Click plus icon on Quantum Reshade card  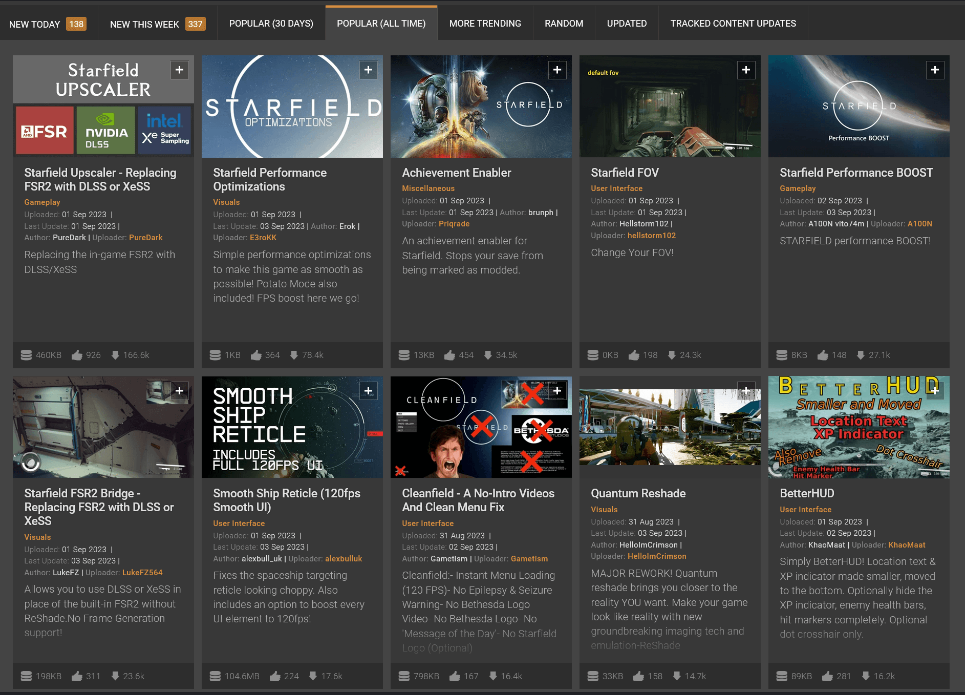pos(746,390)
